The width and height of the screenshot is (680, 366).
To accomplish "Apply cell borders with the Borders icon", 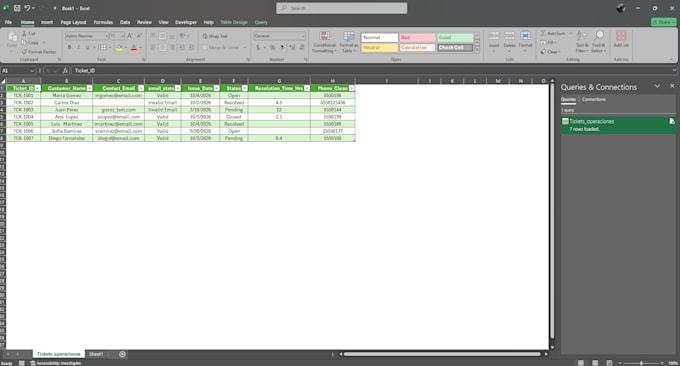I will coord(103,47).
